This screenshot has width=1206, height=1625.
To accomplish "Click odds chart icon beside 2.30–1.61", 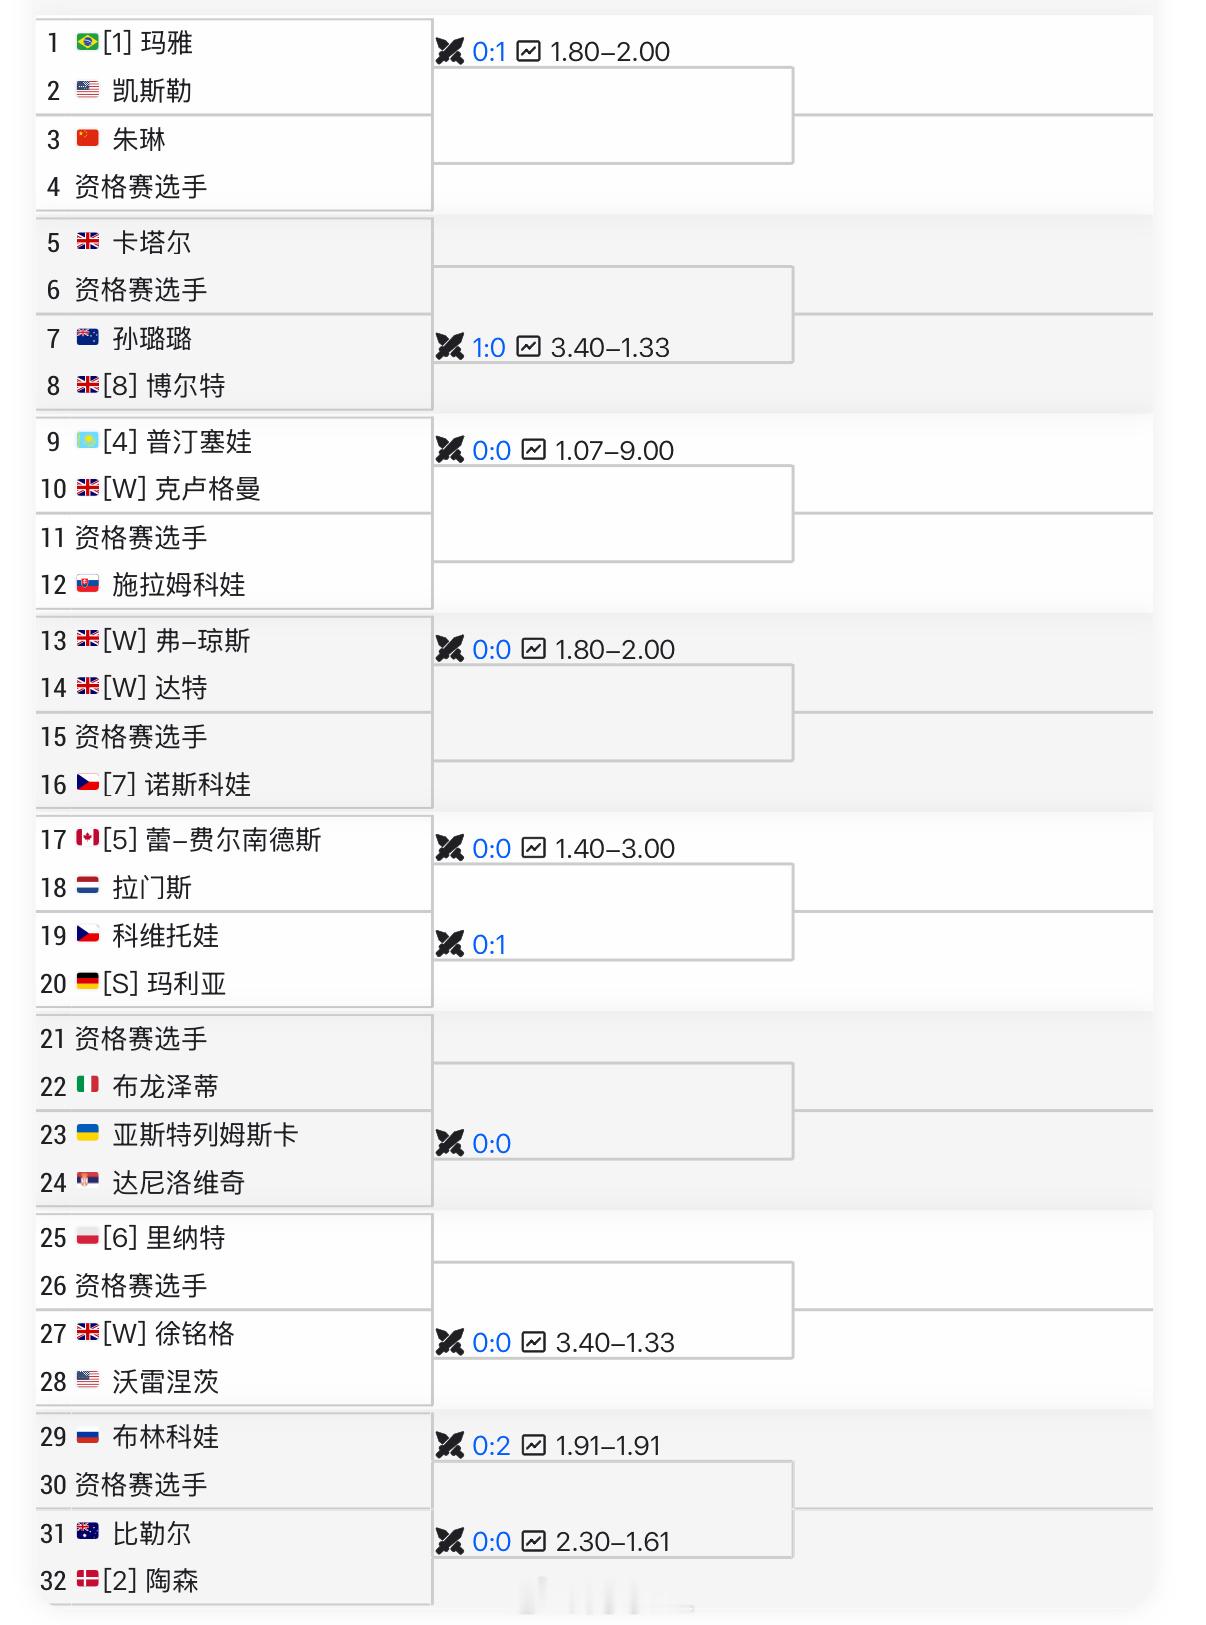I will (534, 1541).
